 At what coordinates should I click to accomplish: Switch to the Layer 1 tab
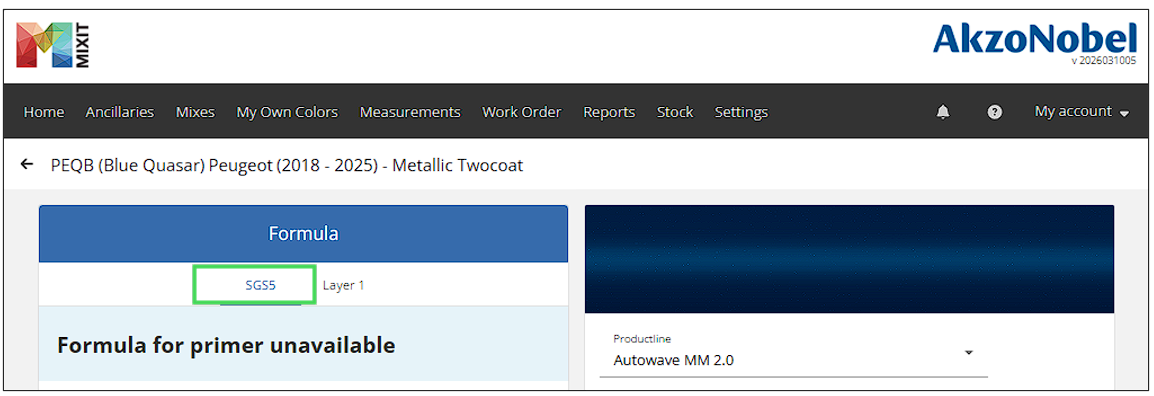(x=344, y=285)
